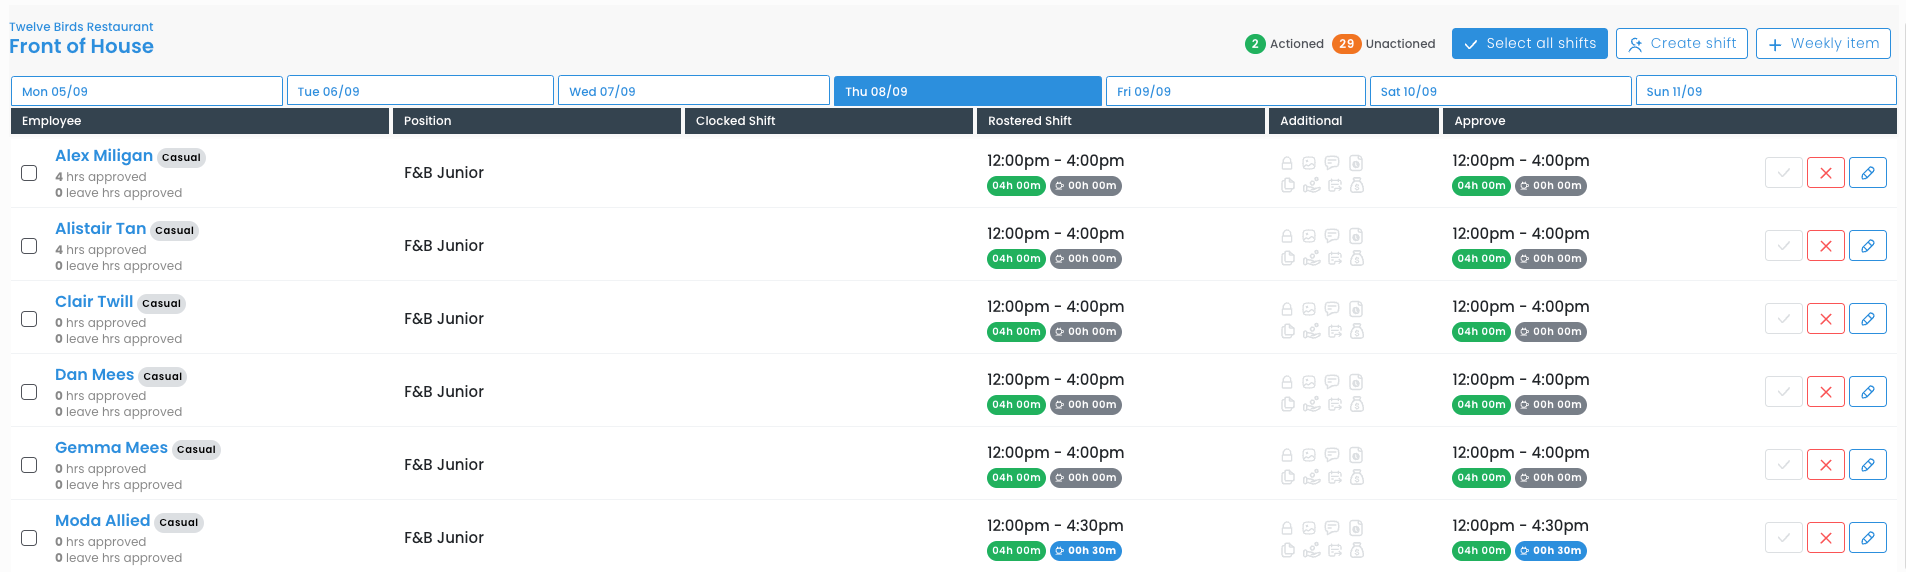This screenshot has width=1906, height=572.
Task: Approve Clair Twill's shift with the checkmark
Action: click(x=1783, y=319)
